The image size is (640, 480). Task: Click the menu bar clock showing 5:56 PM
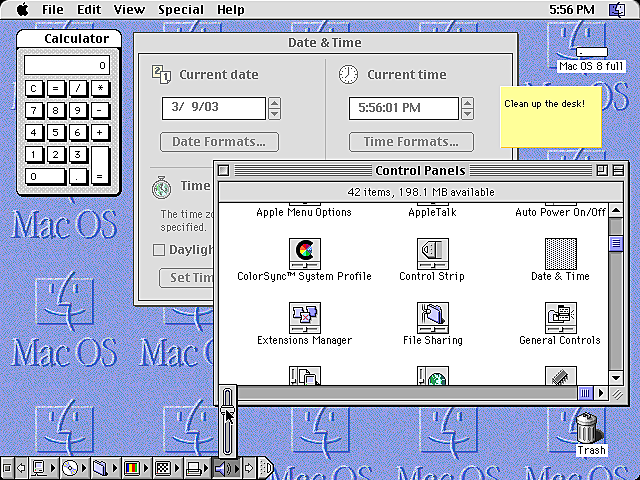[x=571, y=9]
